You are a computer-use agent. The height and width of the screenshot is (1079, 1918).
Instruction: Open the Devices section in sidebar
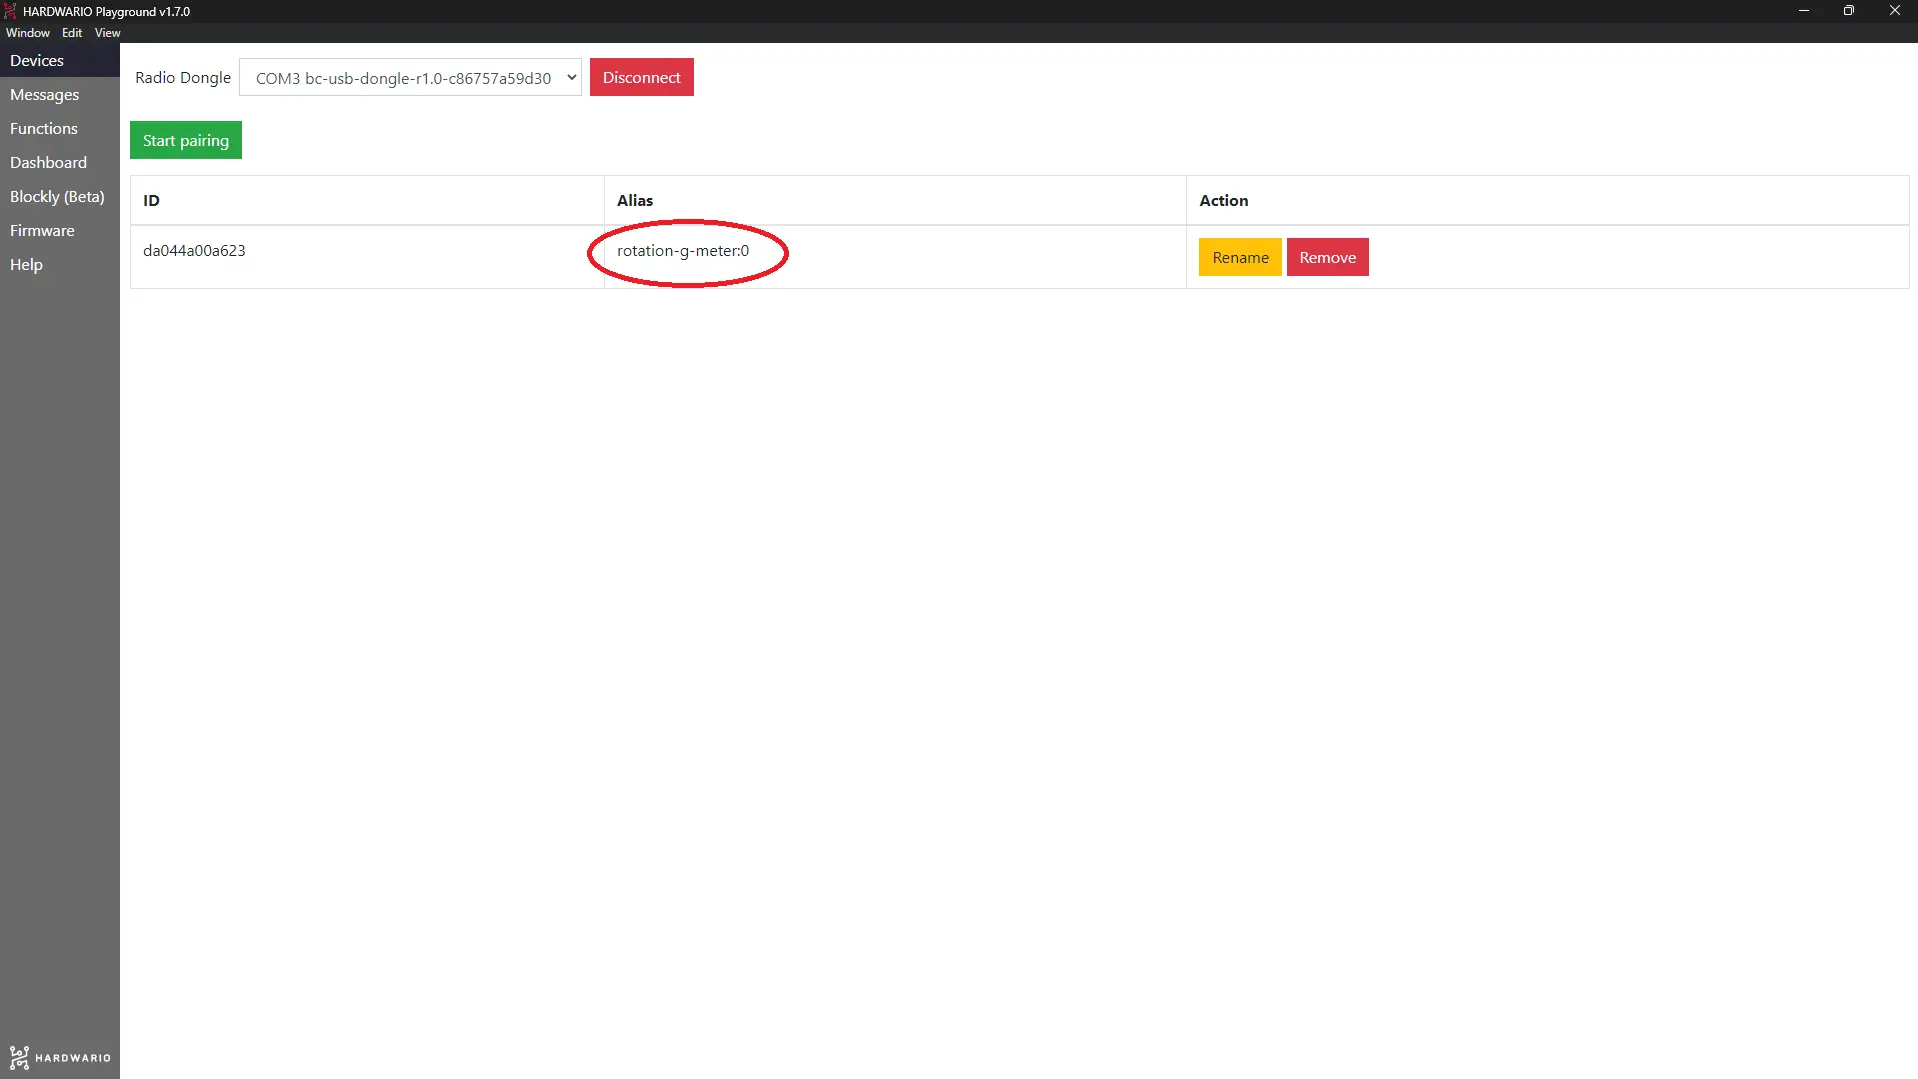[x=60, y=60]
